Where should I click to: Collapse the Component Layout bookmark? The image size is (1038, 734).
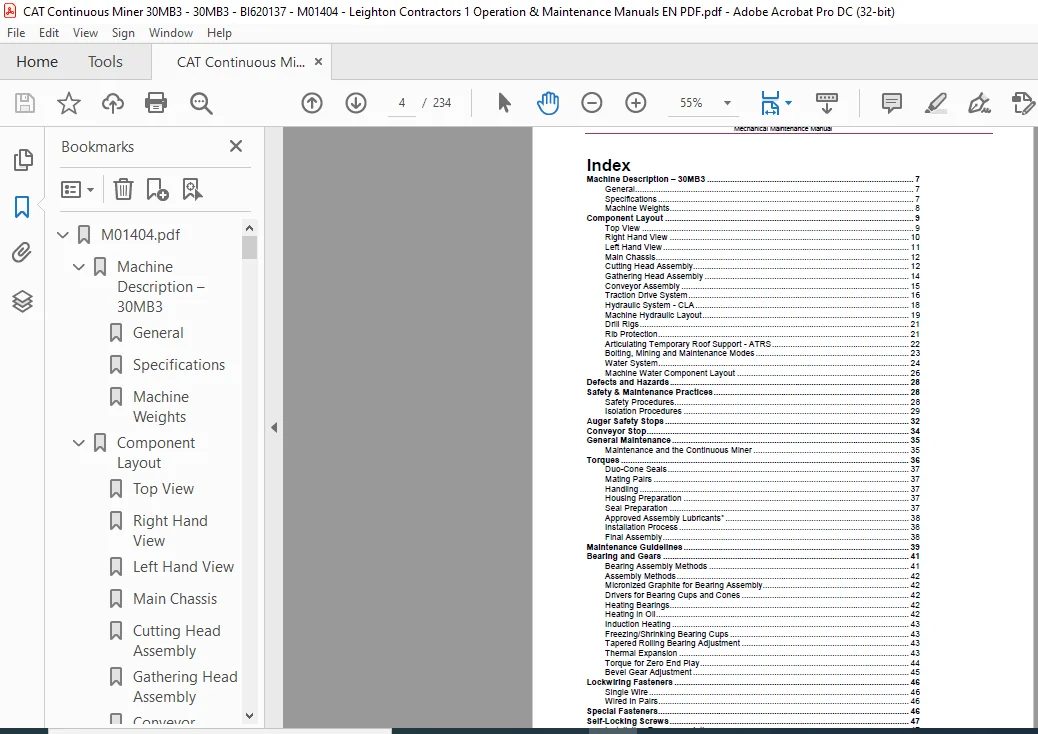79,443
